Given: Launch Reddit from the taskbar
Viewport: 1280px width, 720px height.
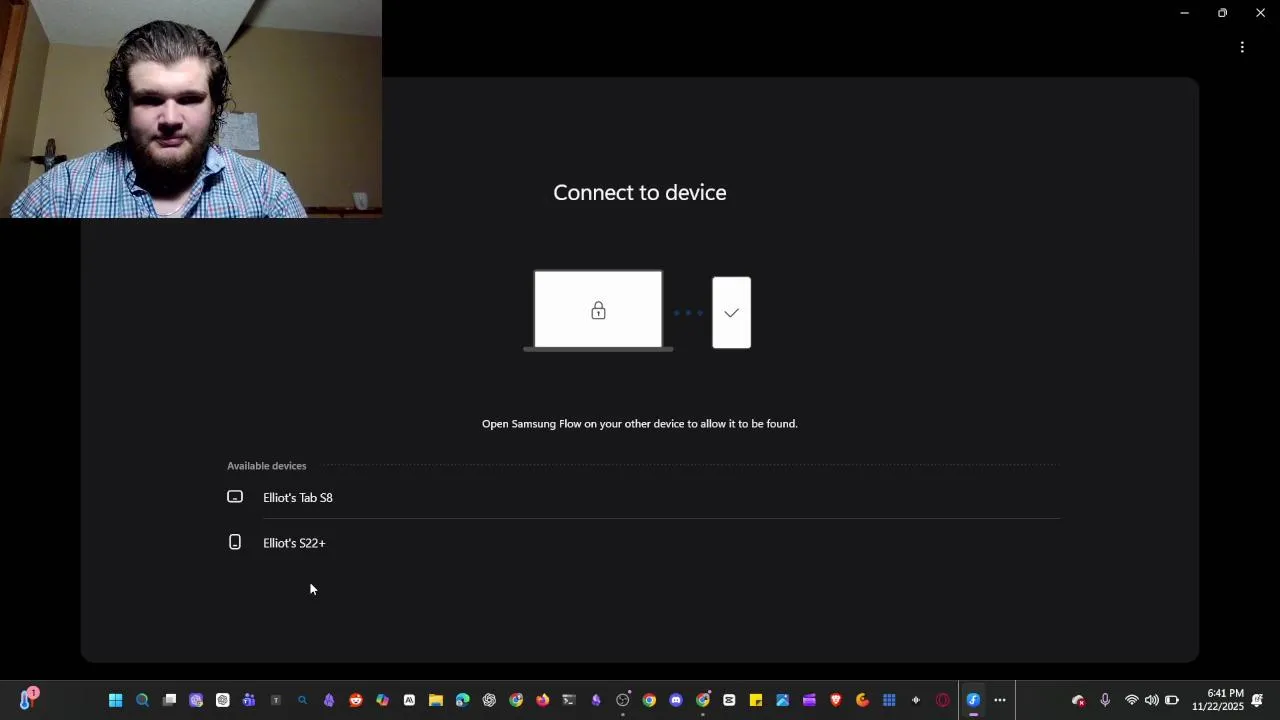Looking at the screenshot, I should click(355, 700).
